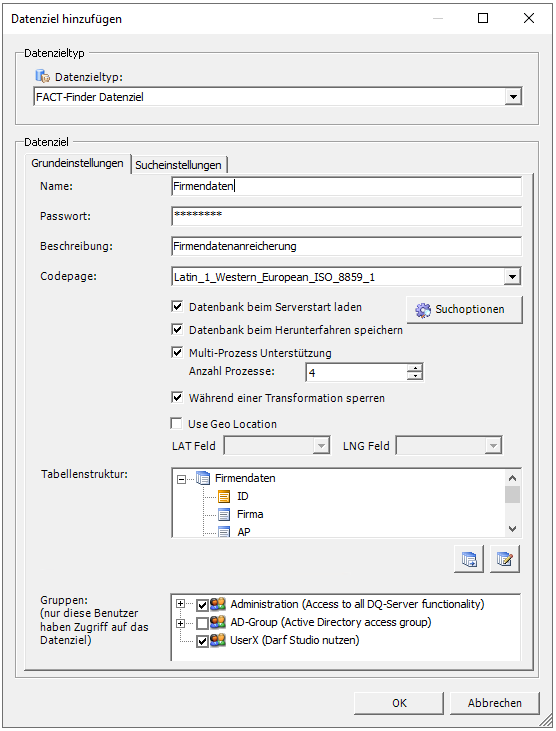Switch to the Sucheinstellungen tab
The height and width of the screenshot is (731, 556).
point(178,165)
